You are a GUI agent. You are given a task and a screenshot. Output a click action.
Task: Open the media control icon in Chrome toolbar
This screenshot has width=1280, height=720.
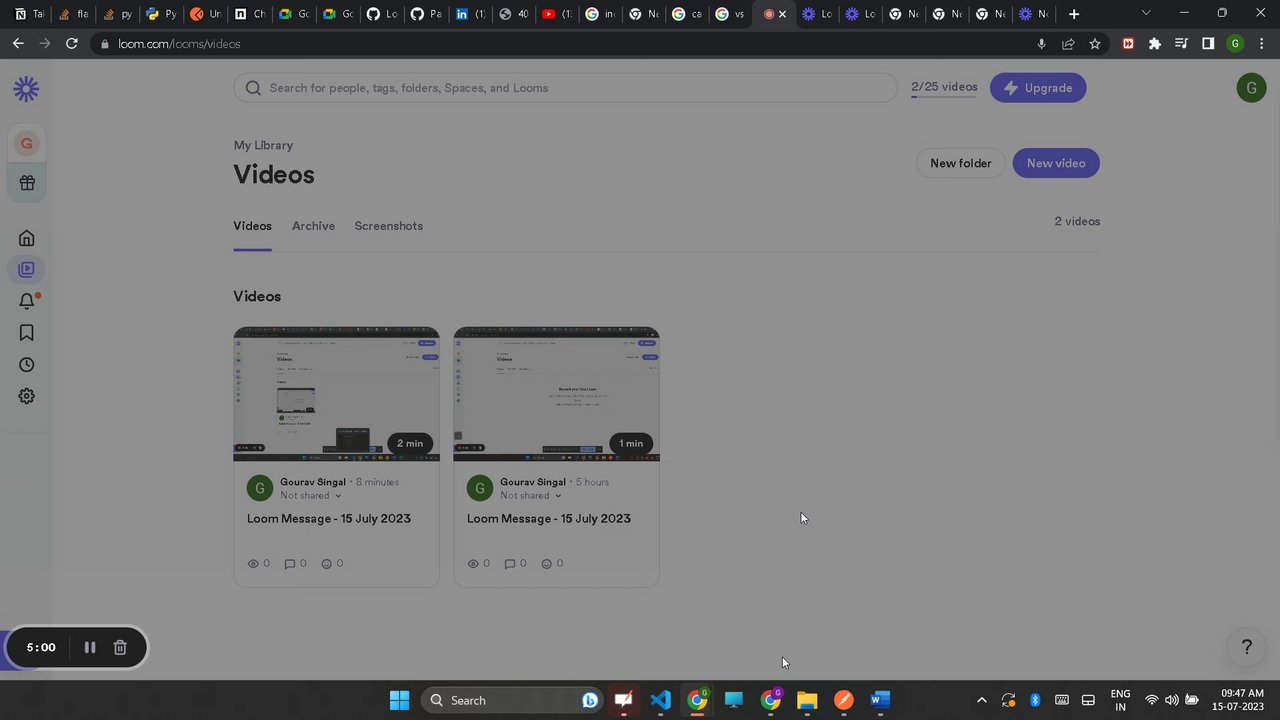click(x=1181, y=44)
